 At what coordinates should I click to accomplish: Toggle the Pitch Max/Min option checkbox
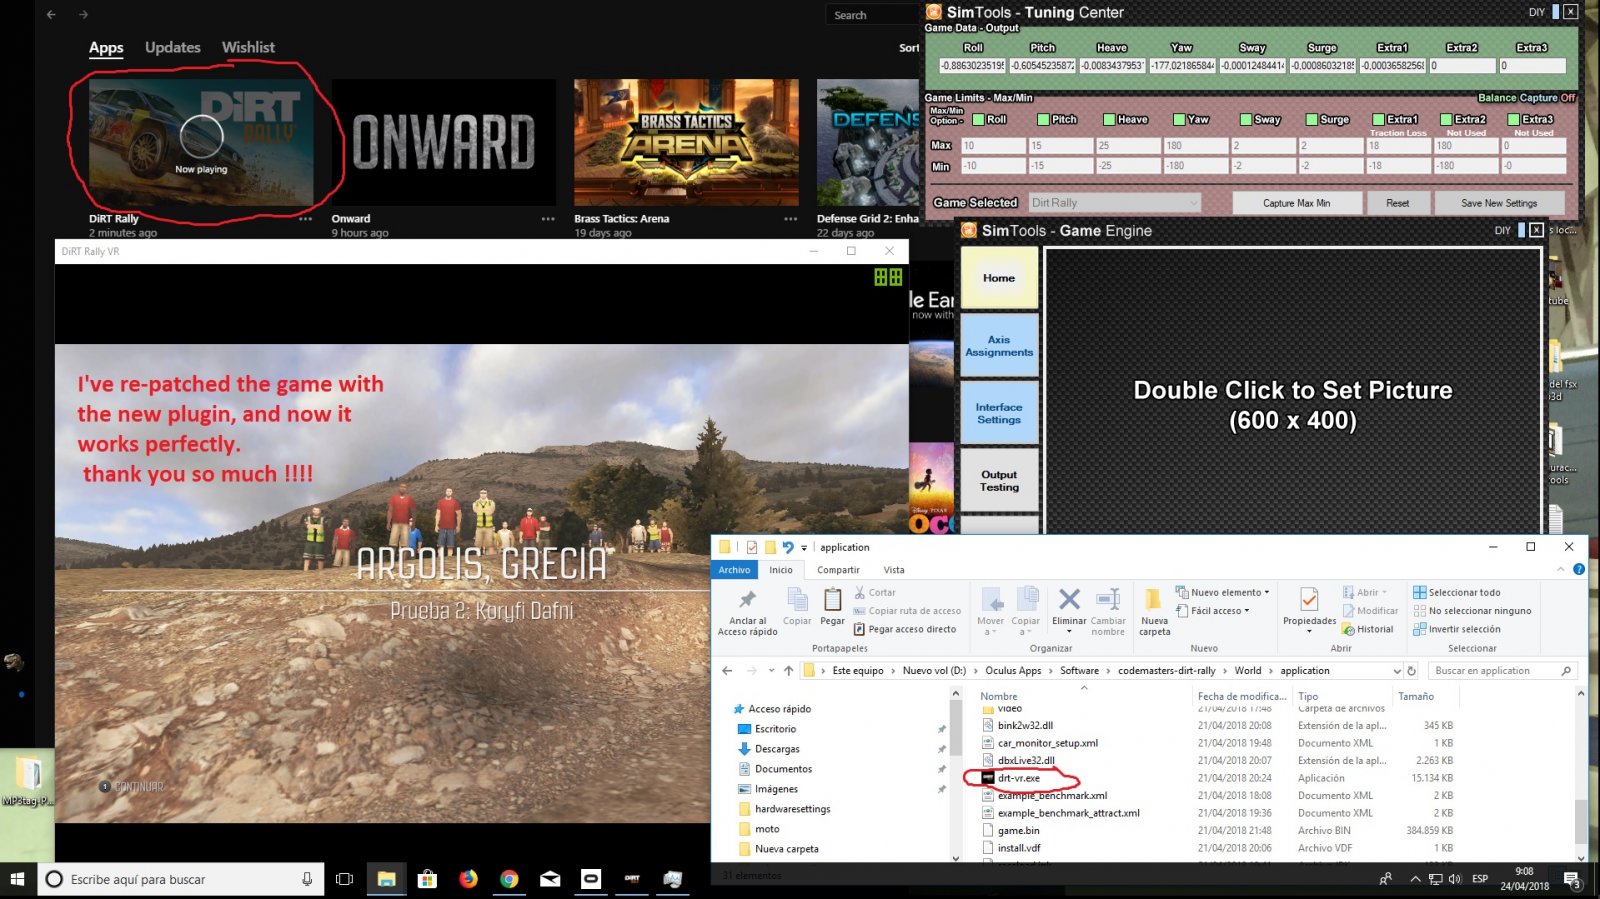click(1043, 120)
